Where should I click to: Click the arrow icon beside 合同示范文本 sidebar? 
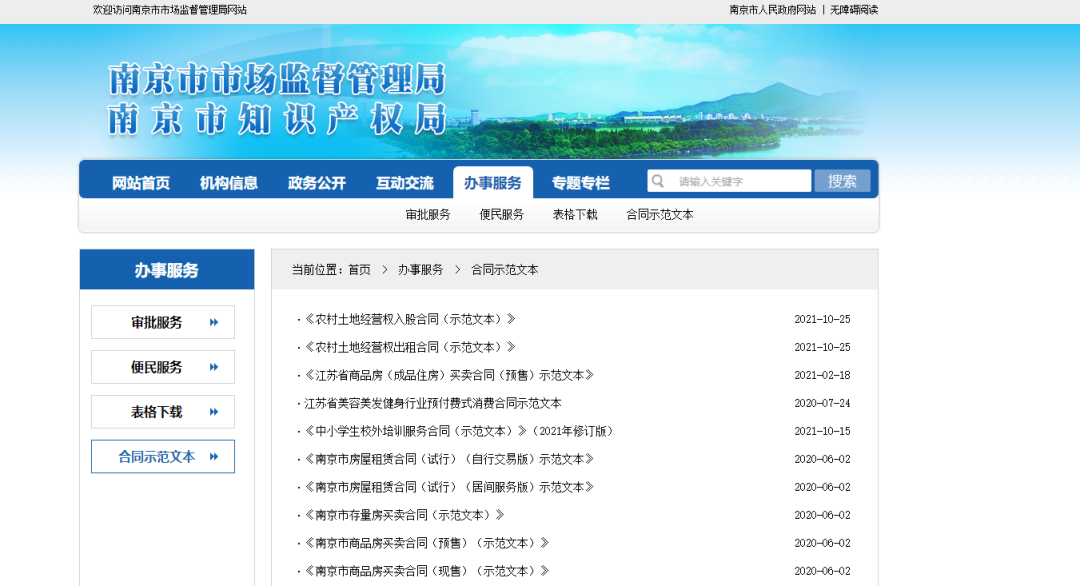(x=214, y=457)
